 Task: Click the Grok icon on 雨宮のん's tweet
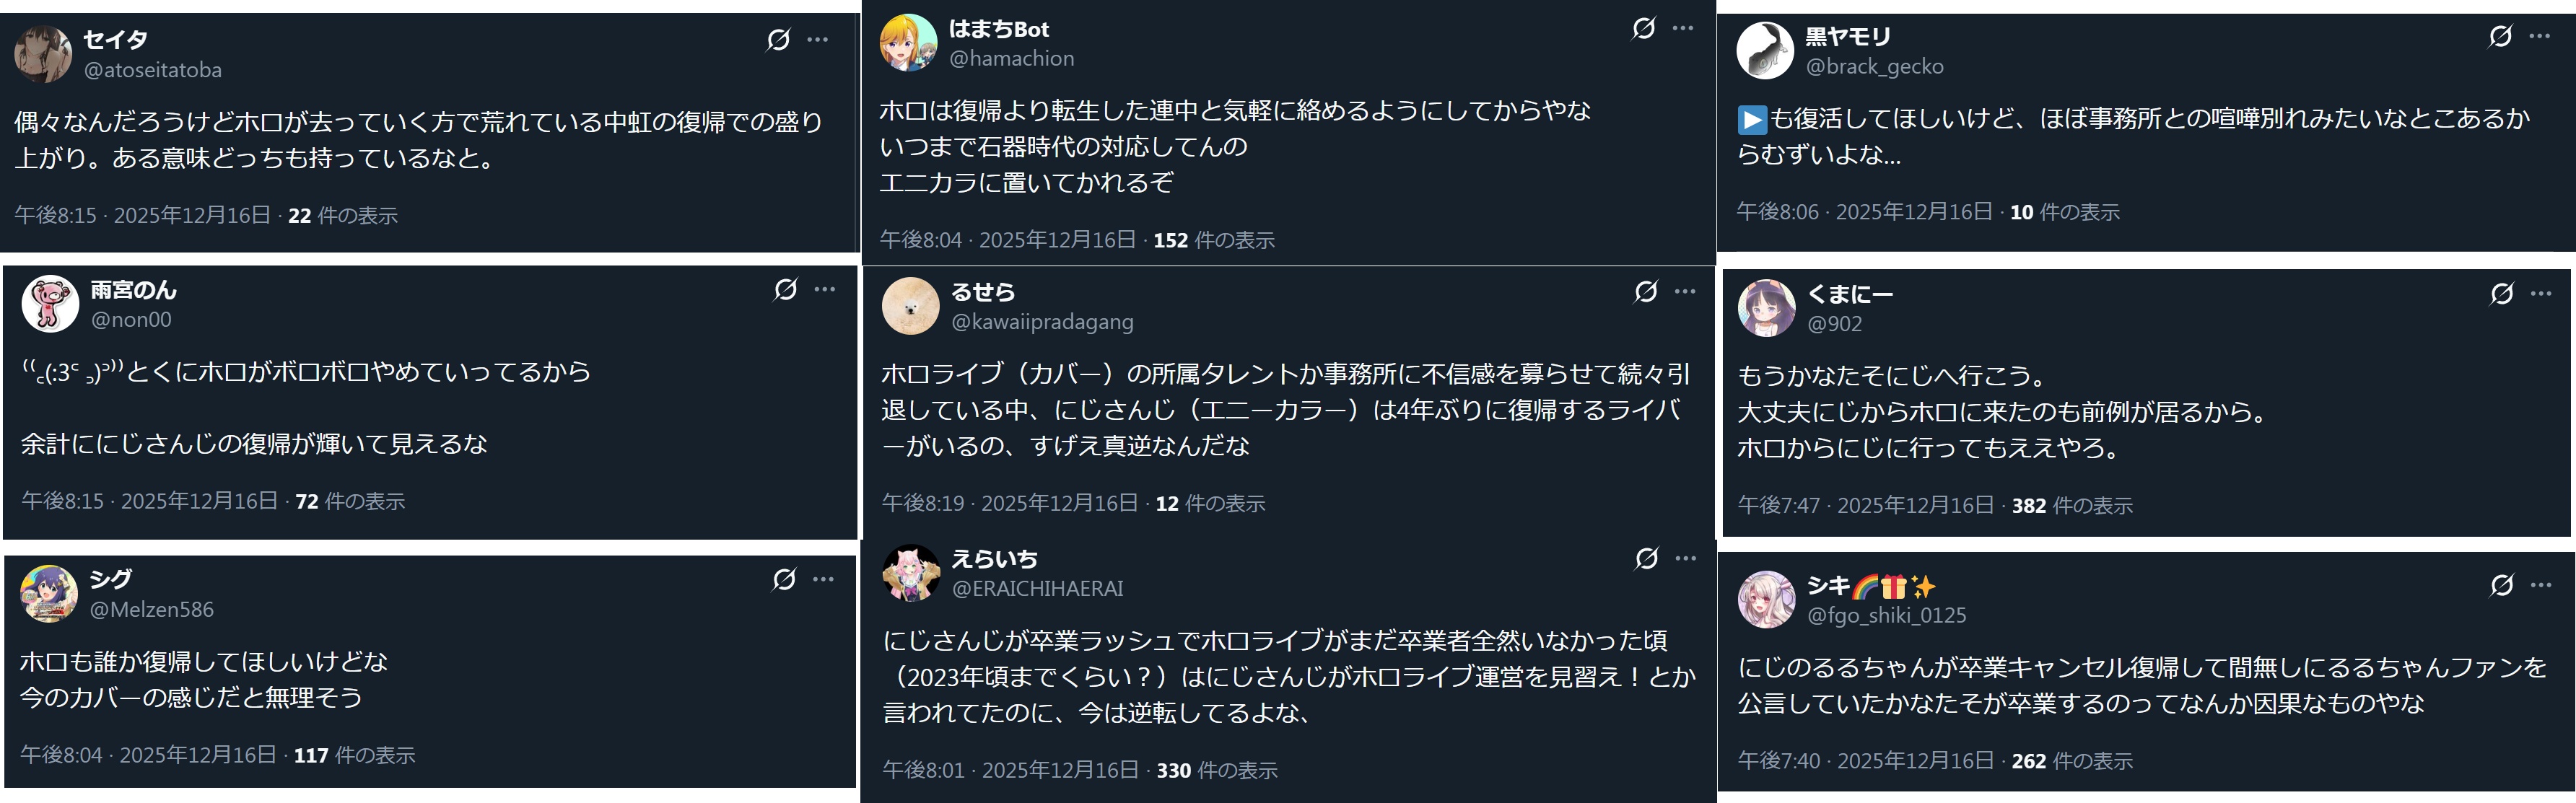click(x=785, y=290)
